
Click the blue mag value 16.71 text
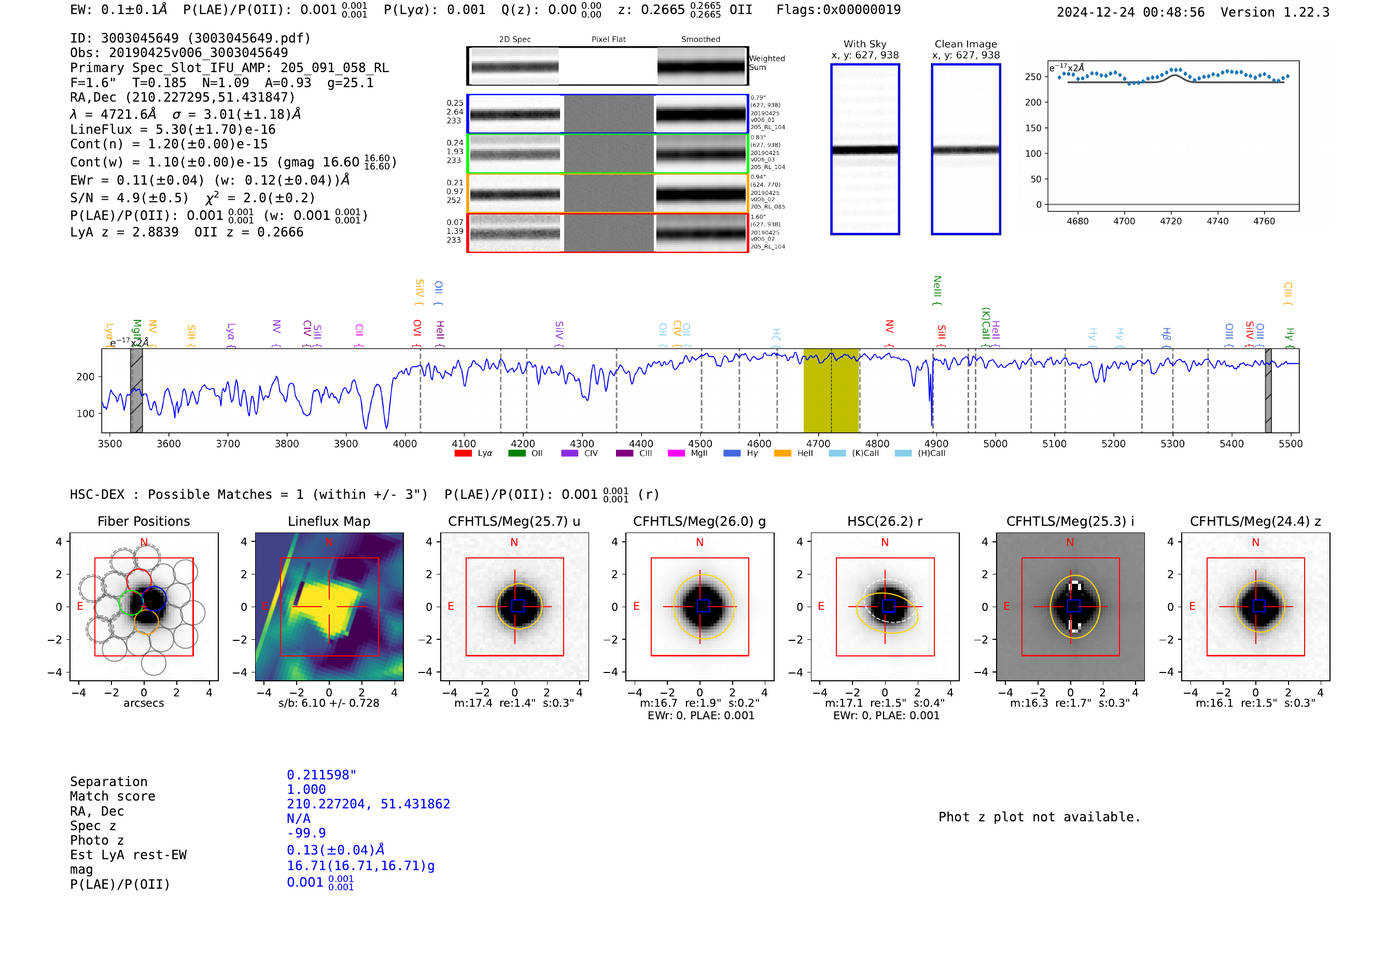tap(361, 866)
